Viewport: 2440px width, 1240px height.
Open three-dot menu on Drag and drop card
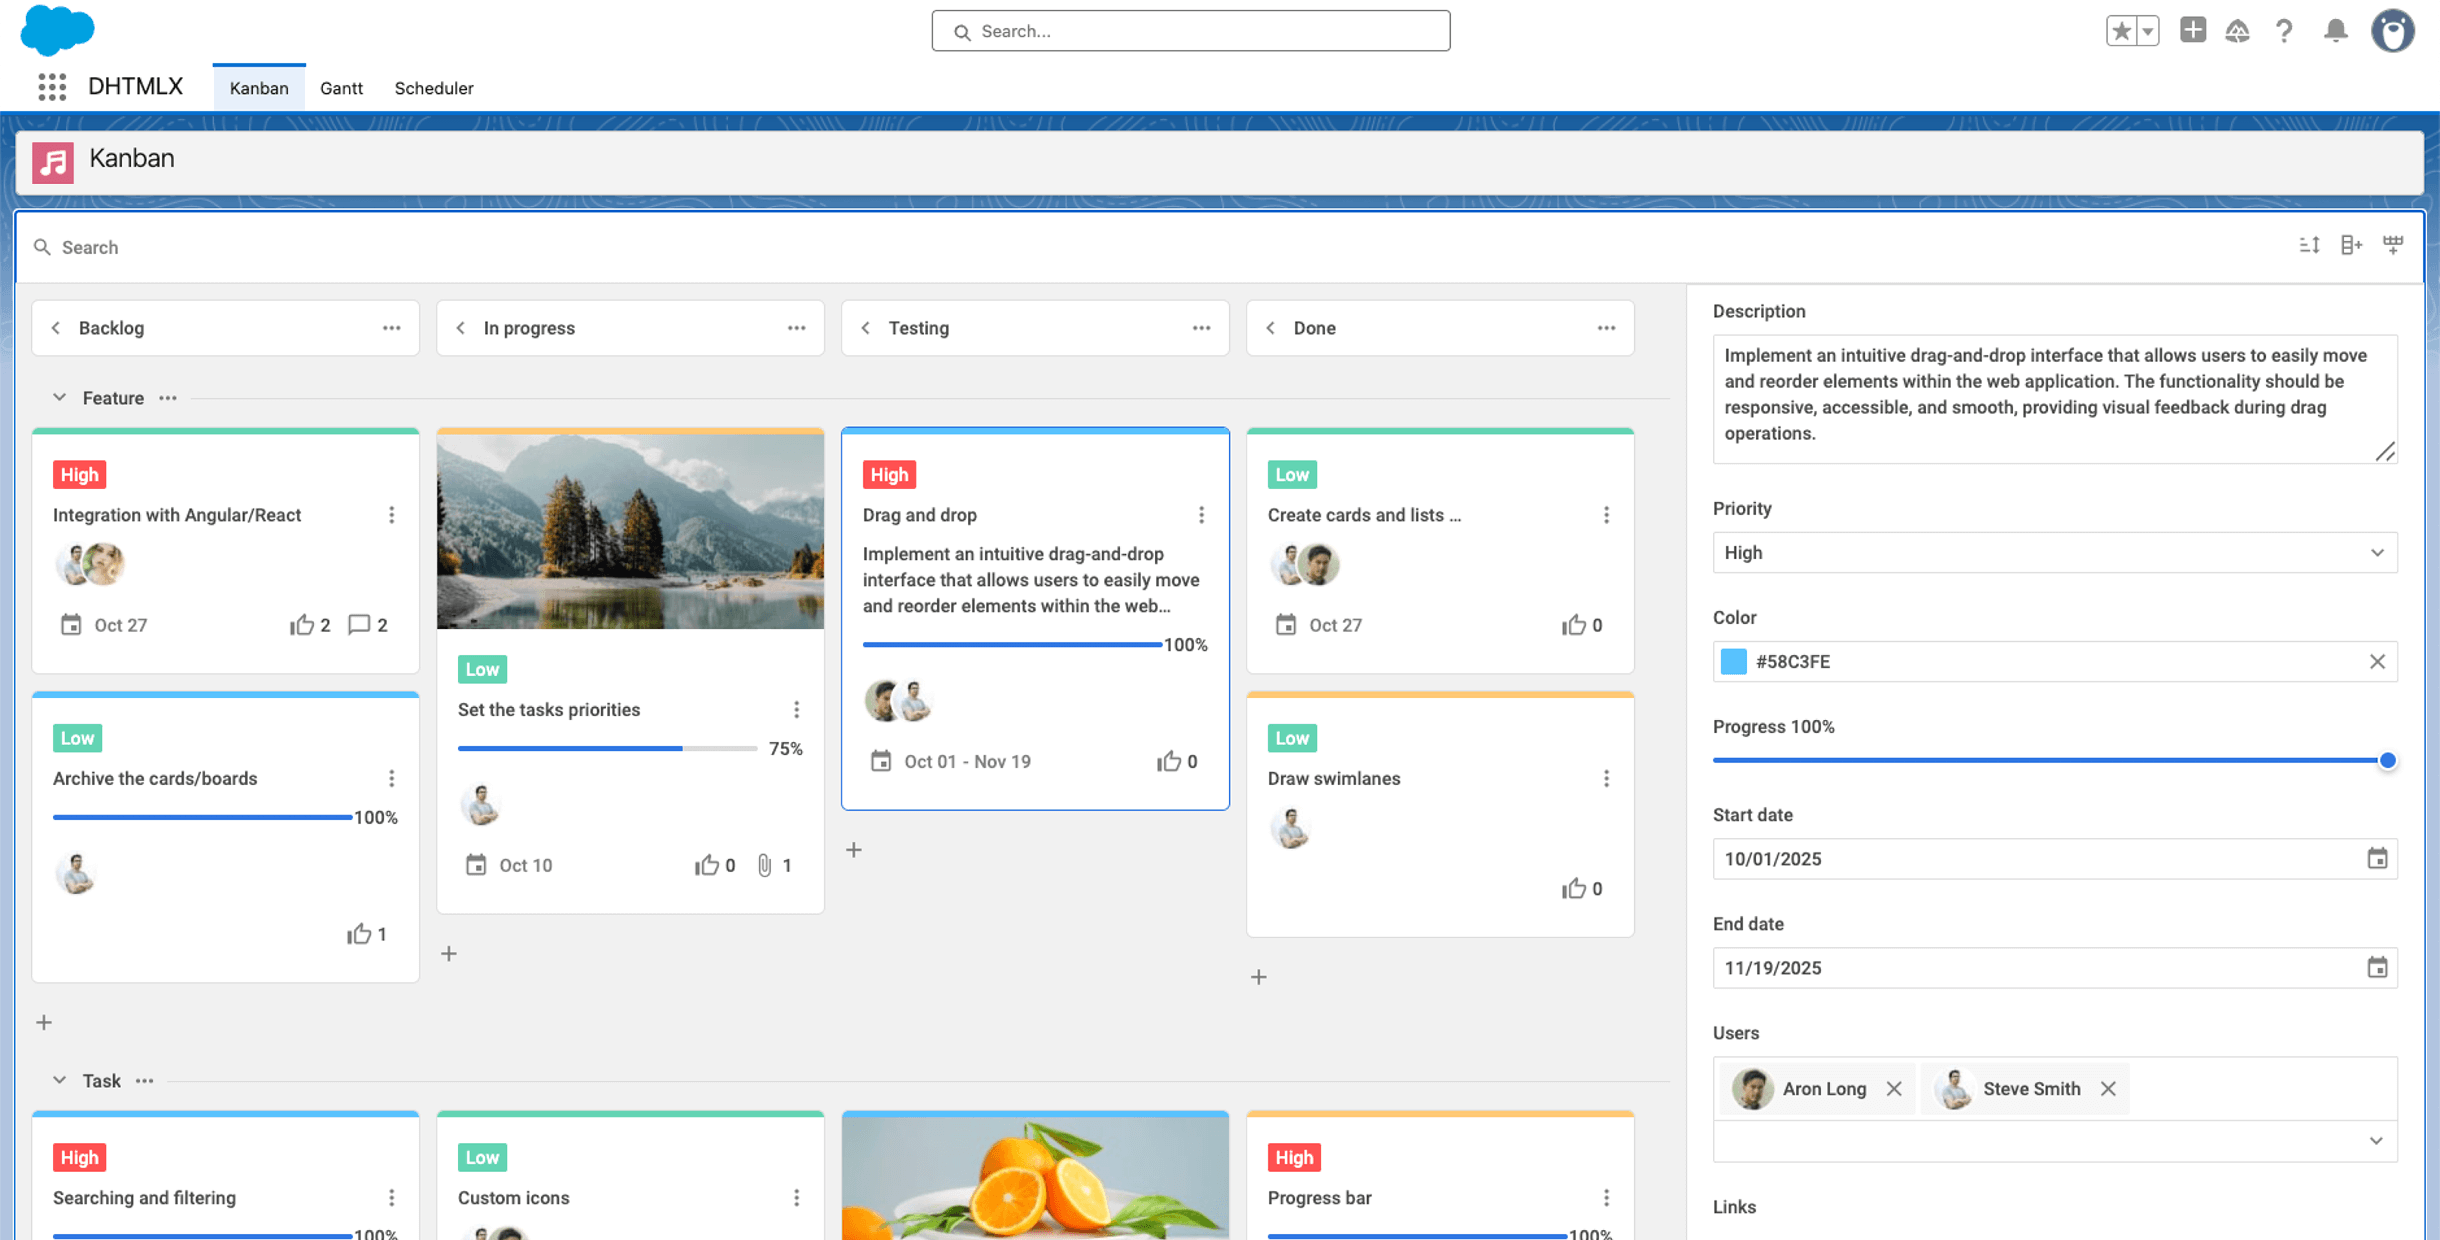pyautogui.click(x=1201, y=515)
